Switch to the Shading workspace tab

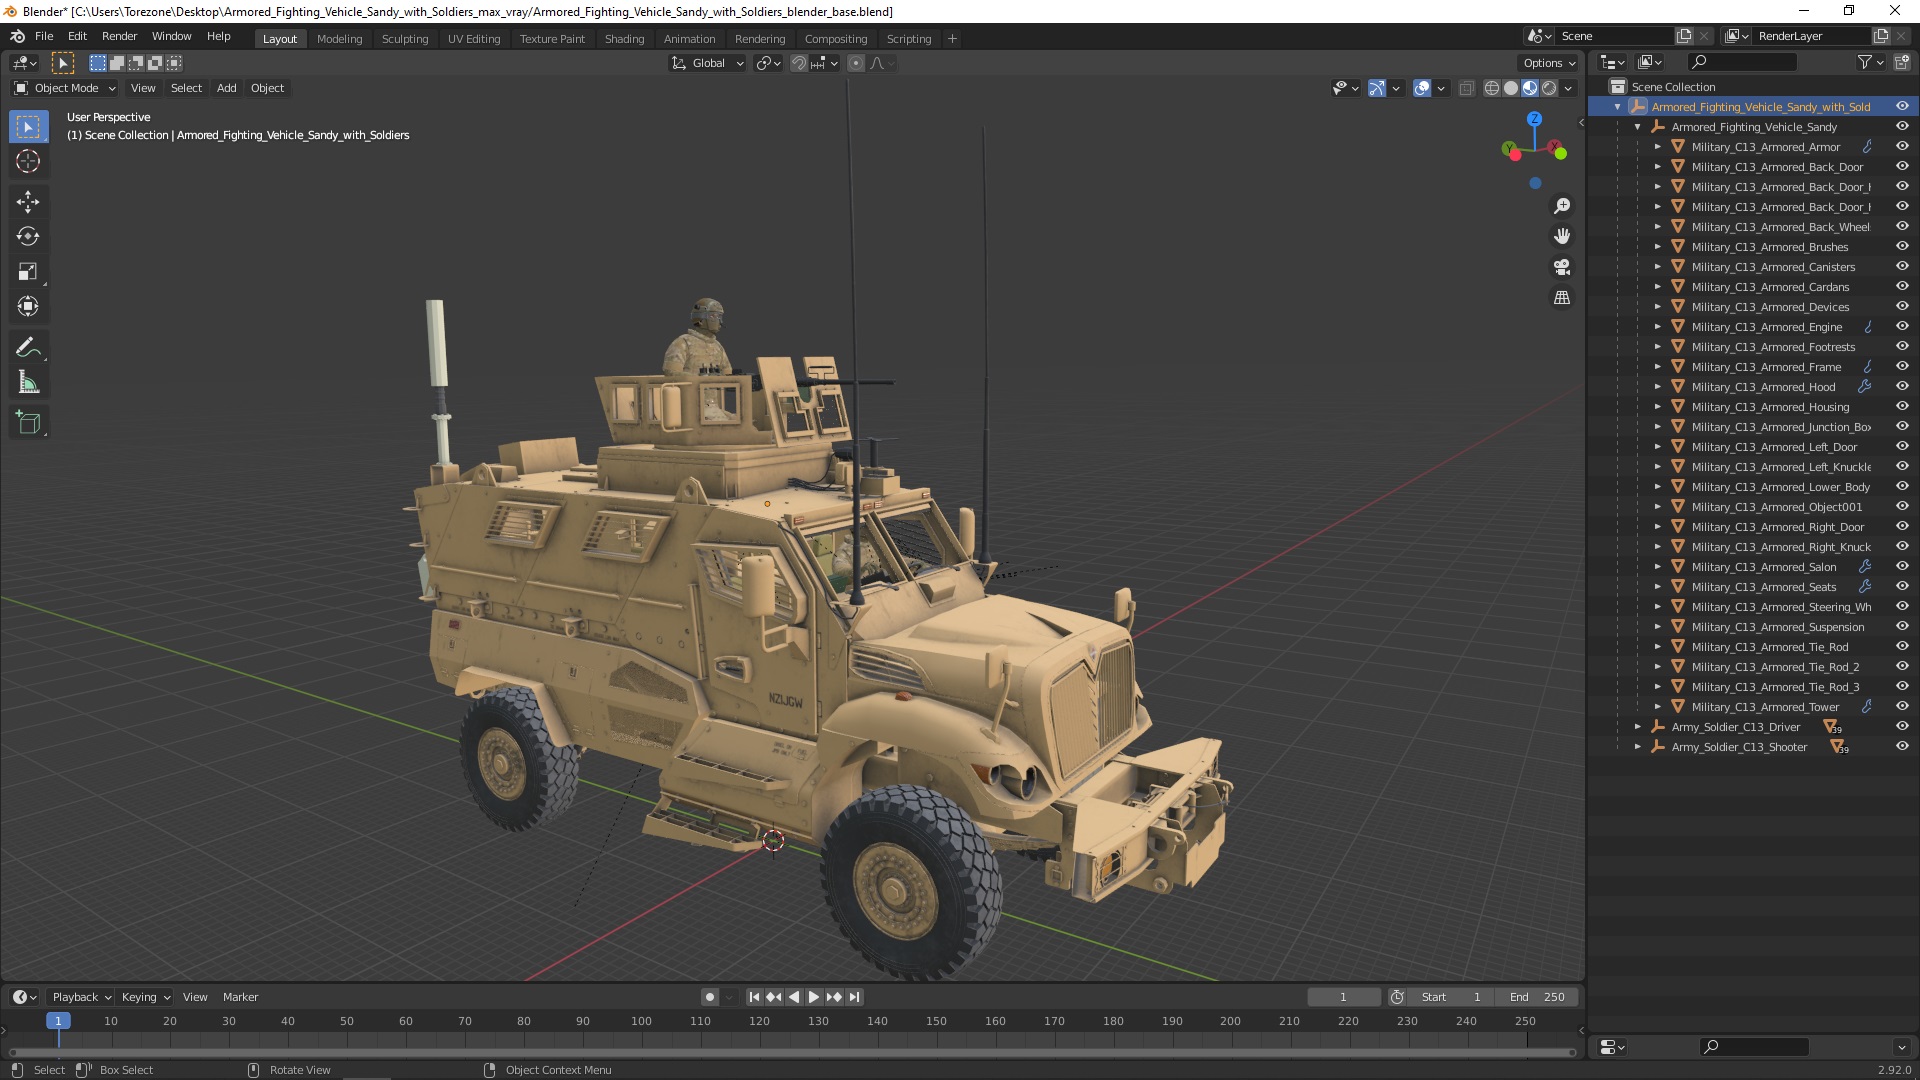624,39
